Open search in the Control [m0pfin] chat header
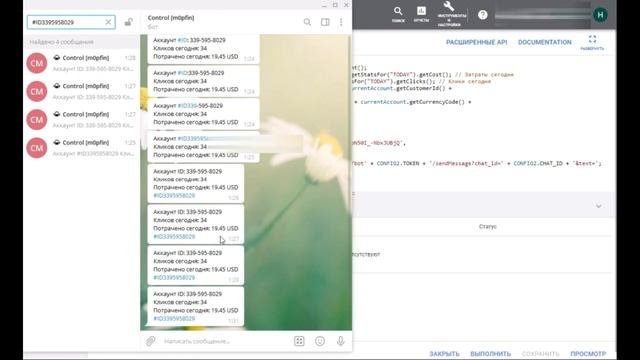 [x=307, y=22]
